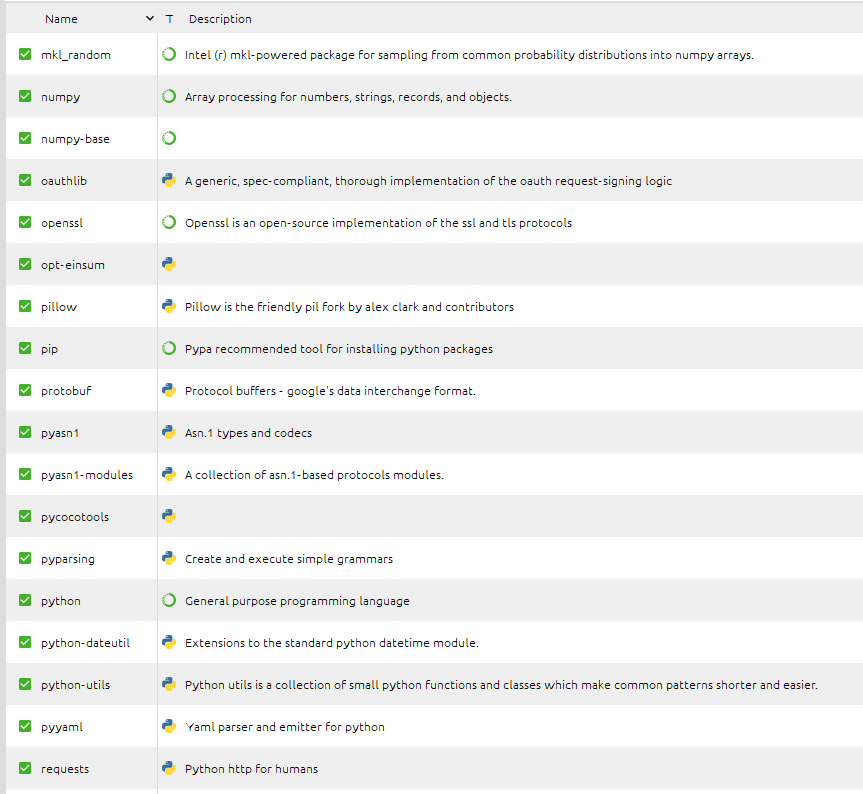The height and width of the screenshot is (794, 863).
Task: Click the Python type icon for pillow
Action: click(169, 306)
